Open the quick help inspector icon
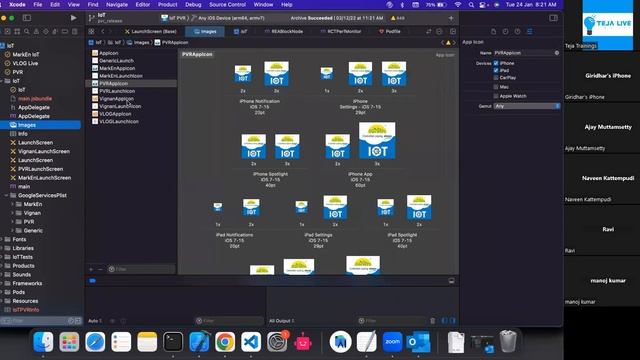Viewport: 640px width, 360px height. [517, 31]
